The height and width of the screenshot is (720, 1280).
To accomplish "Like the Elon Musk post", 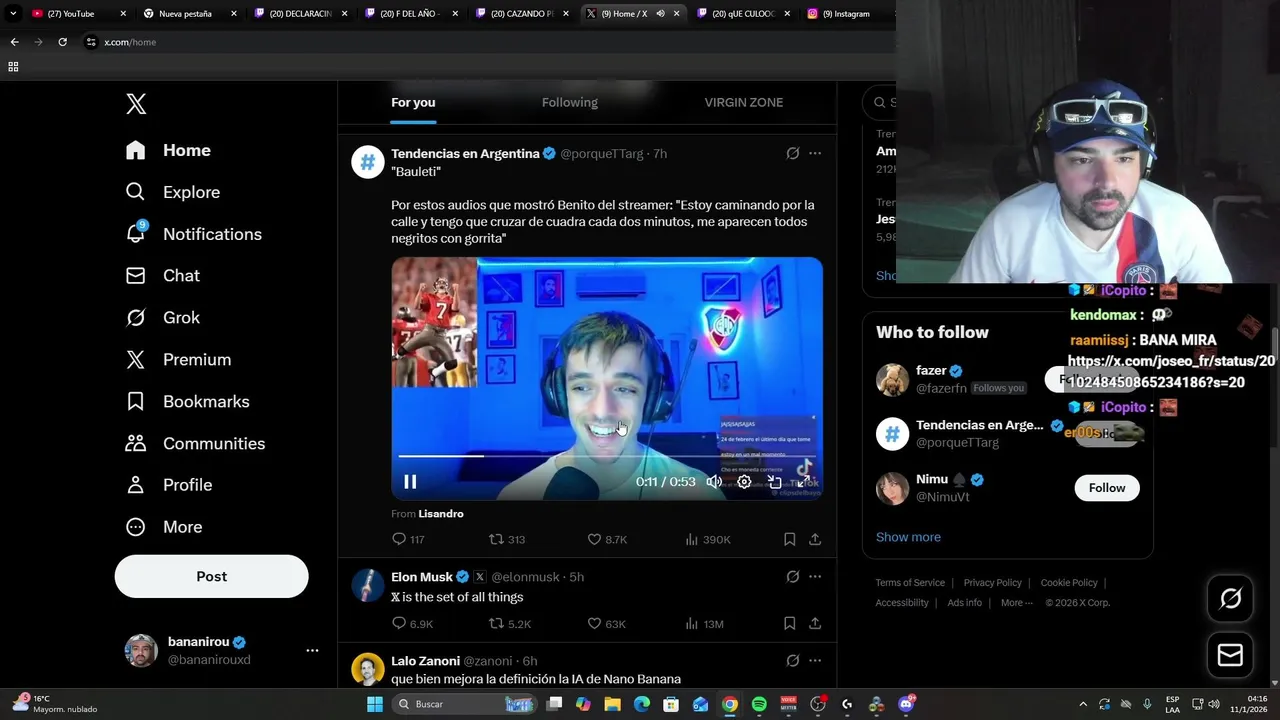I will (x=606, y=623).
